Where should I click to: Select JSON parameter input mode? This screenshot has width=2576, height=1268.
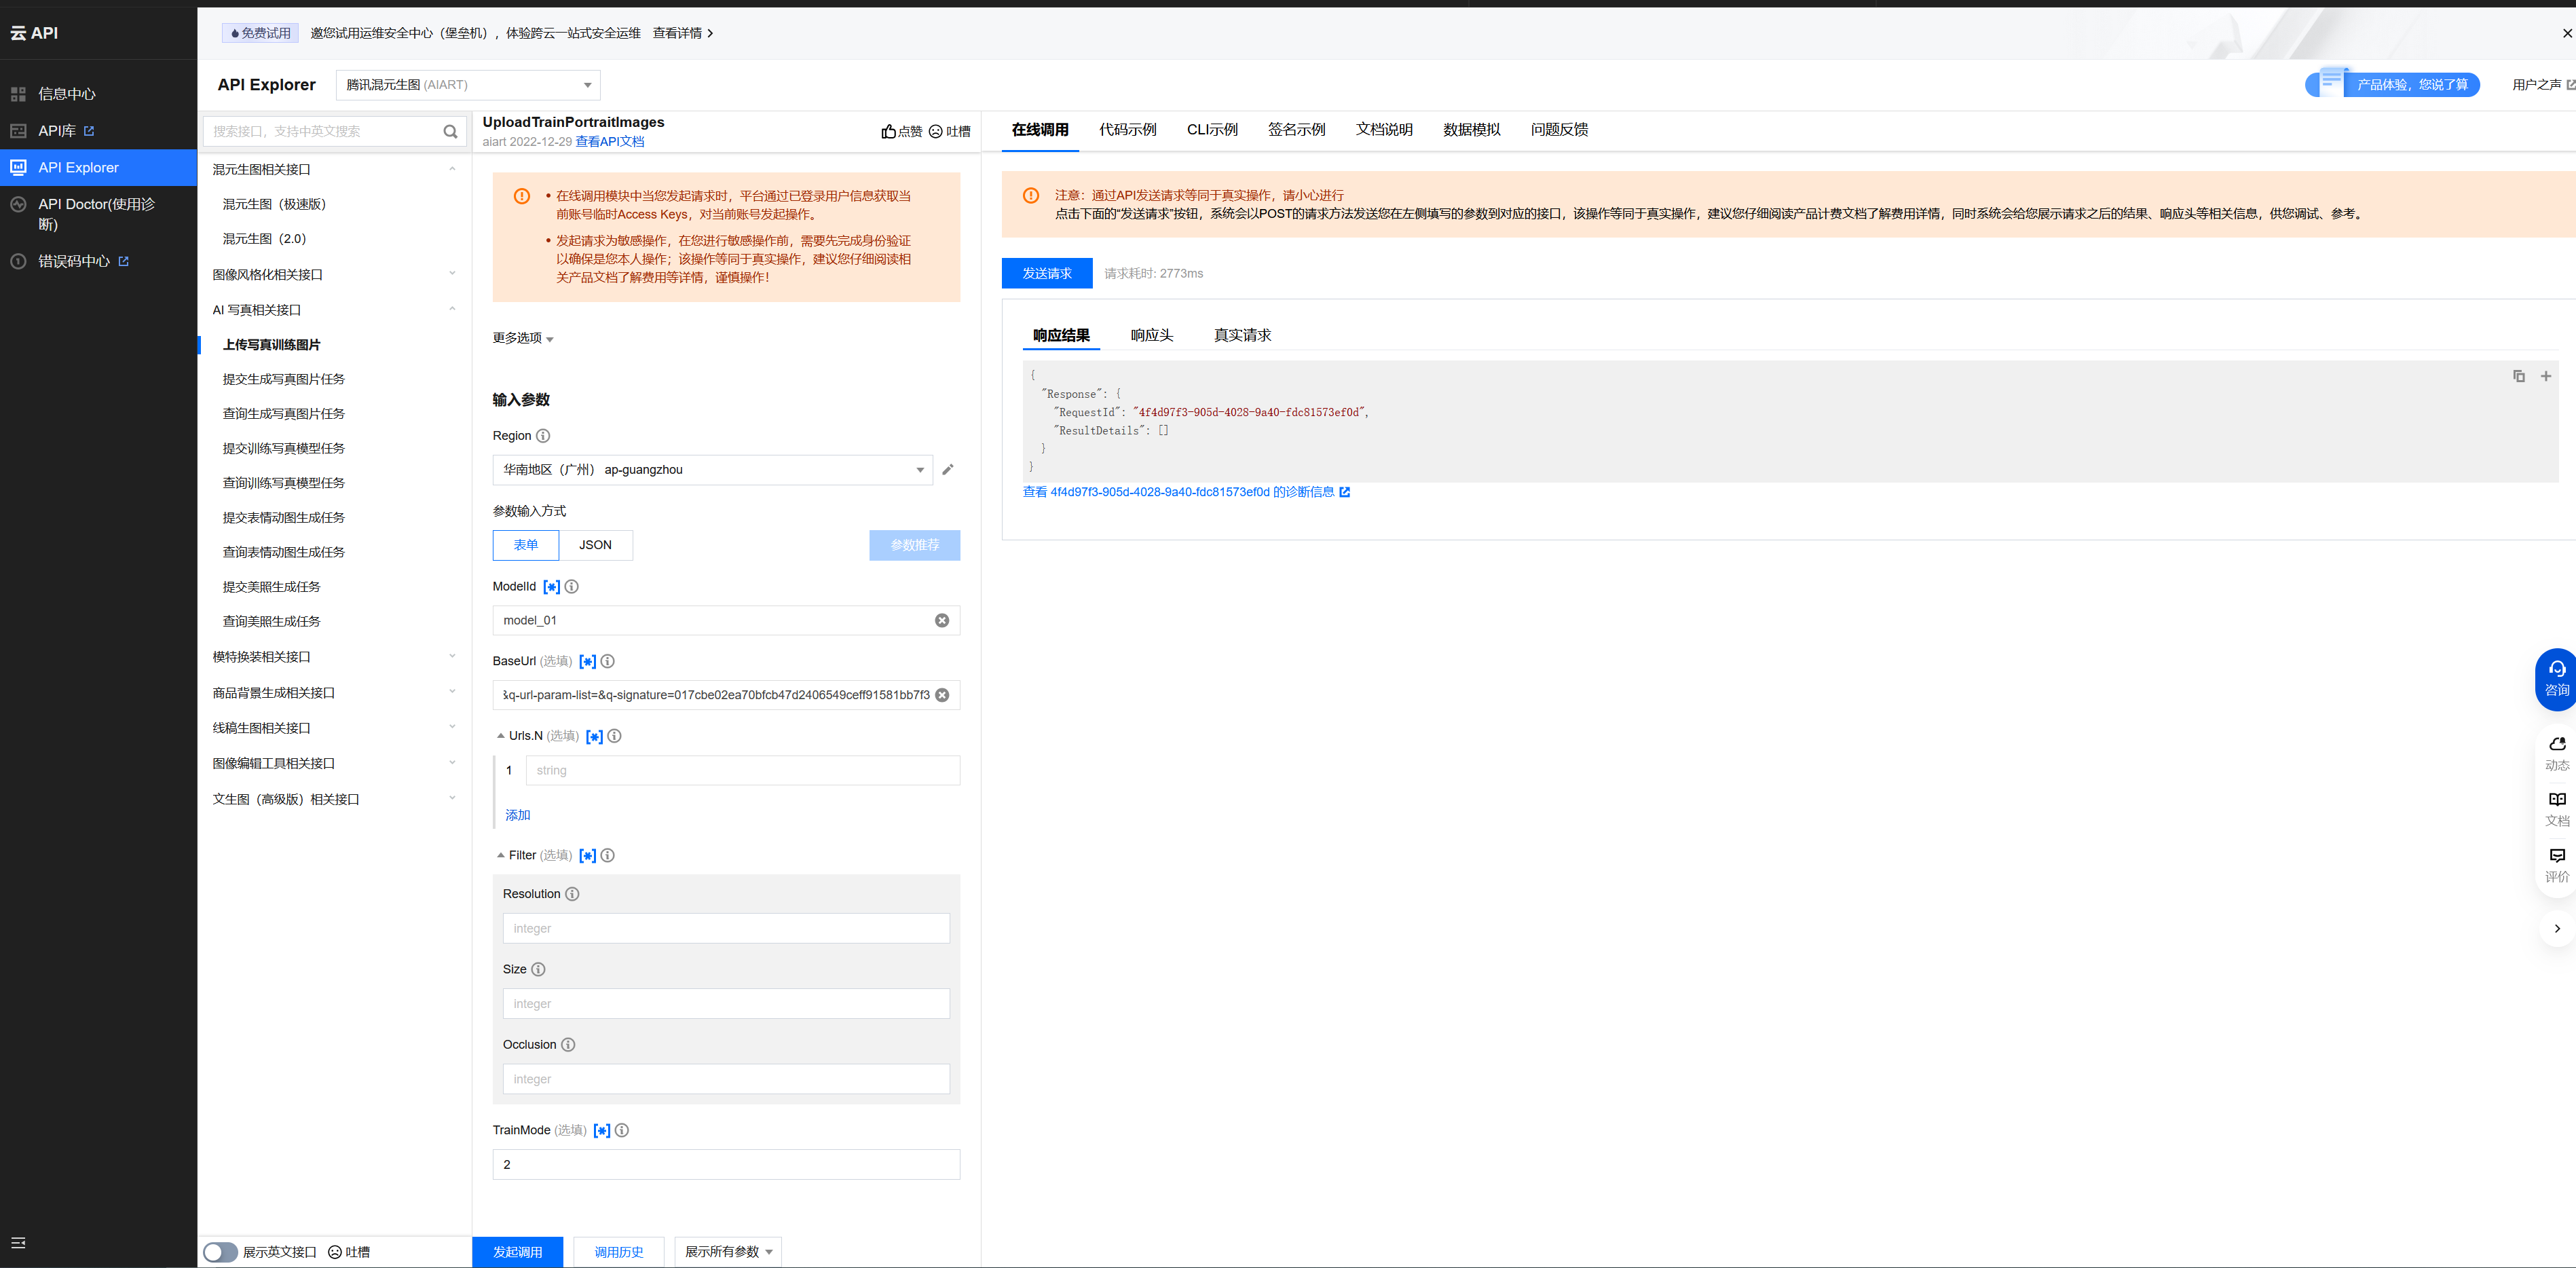596,545
